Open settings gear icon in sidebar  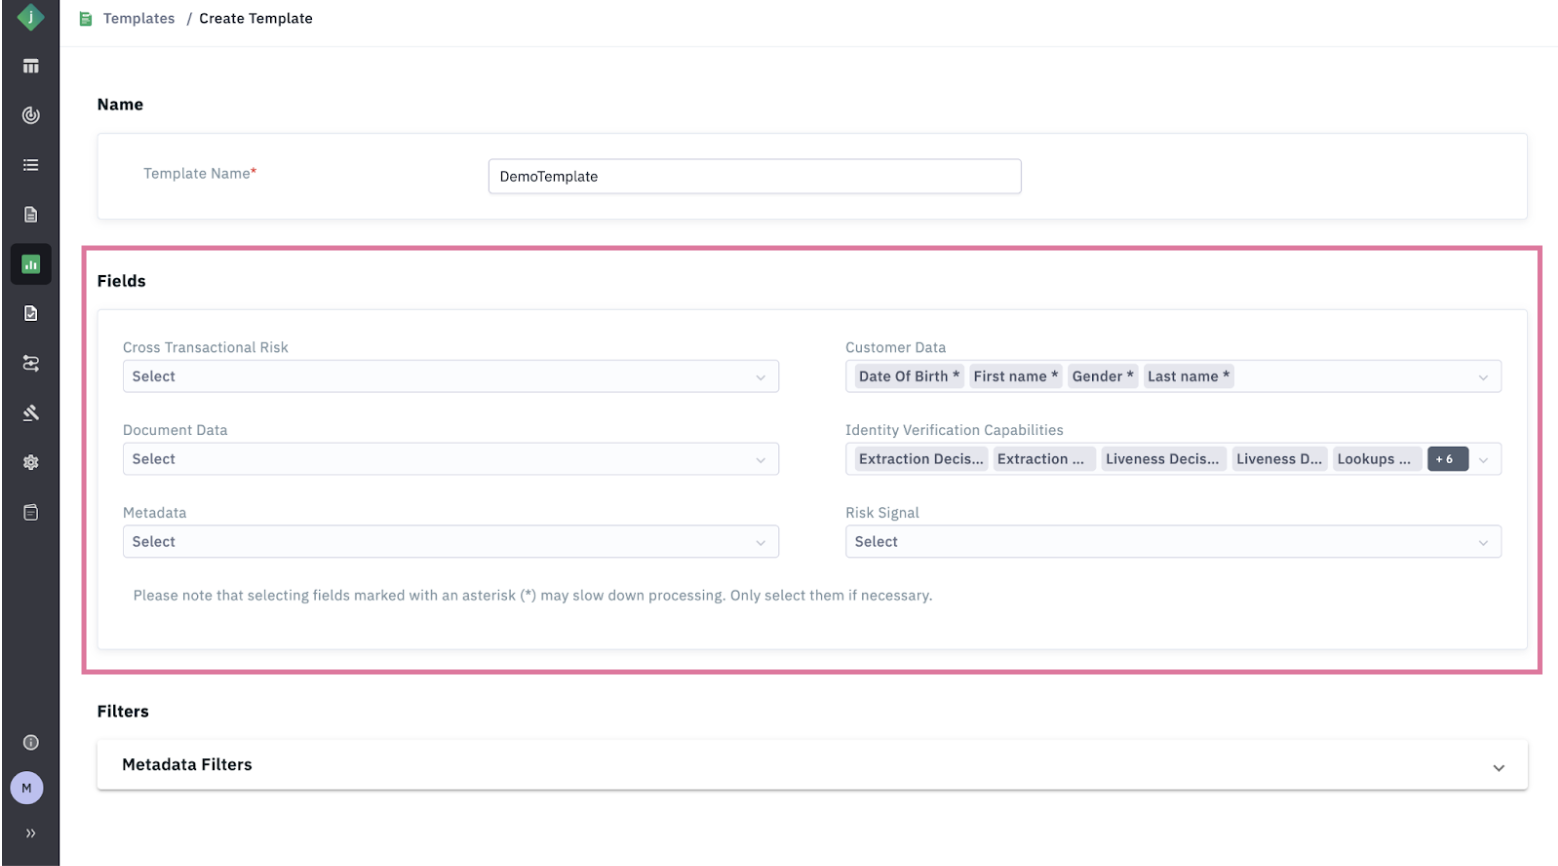point(31,462)
